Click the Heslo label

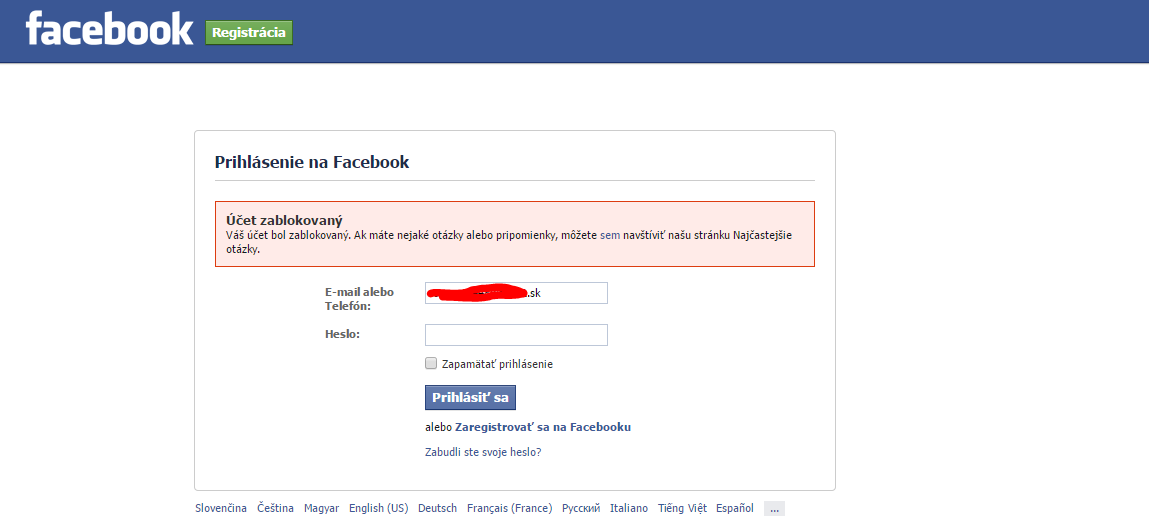click(x=343, y=334)
